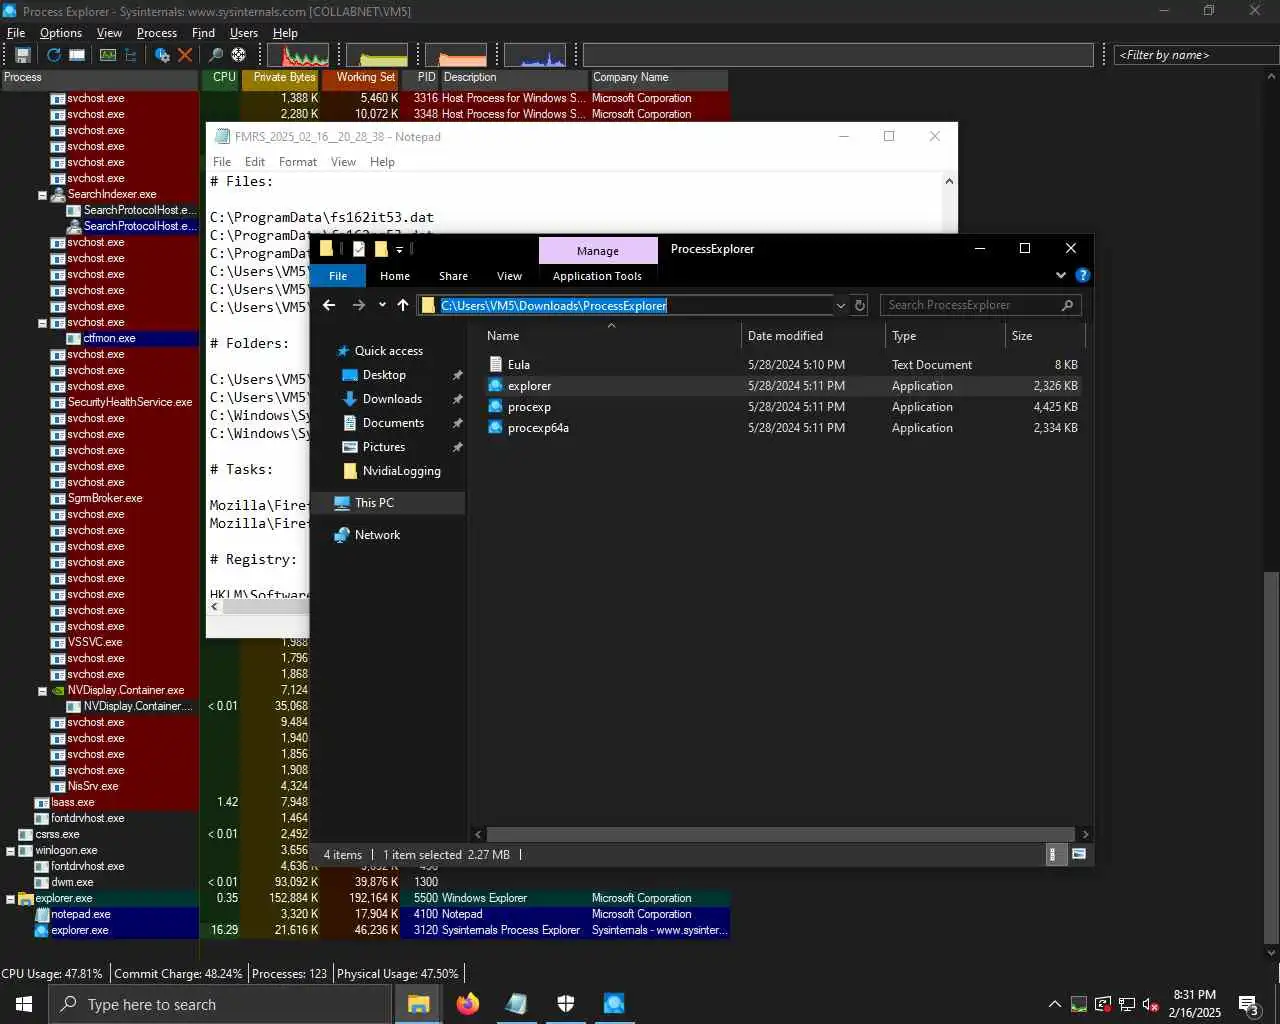Click the Save icon in Process Explorer toolbar
Image resolution: width=1280 pixels, height=1024 pixels.
pyautogui.click(x=23, y=55)
